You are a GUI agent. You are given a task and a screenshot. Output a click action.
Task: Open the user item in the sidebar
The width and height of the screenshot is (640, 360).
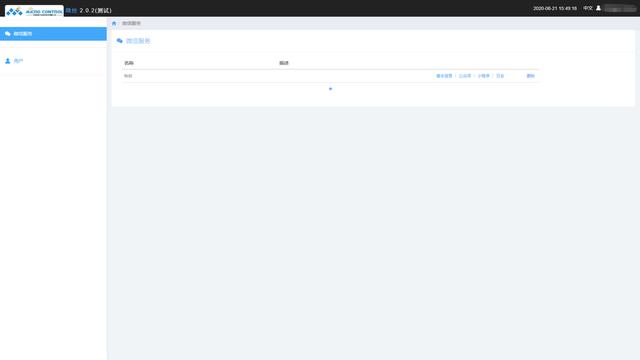point(53,61)
